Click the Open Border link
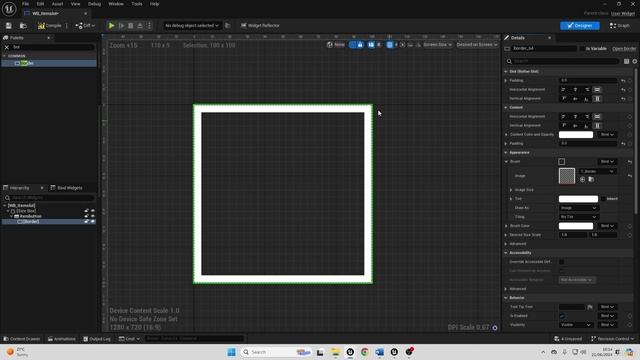This screenshot has height=360, width=640. (x=624, y=49)
